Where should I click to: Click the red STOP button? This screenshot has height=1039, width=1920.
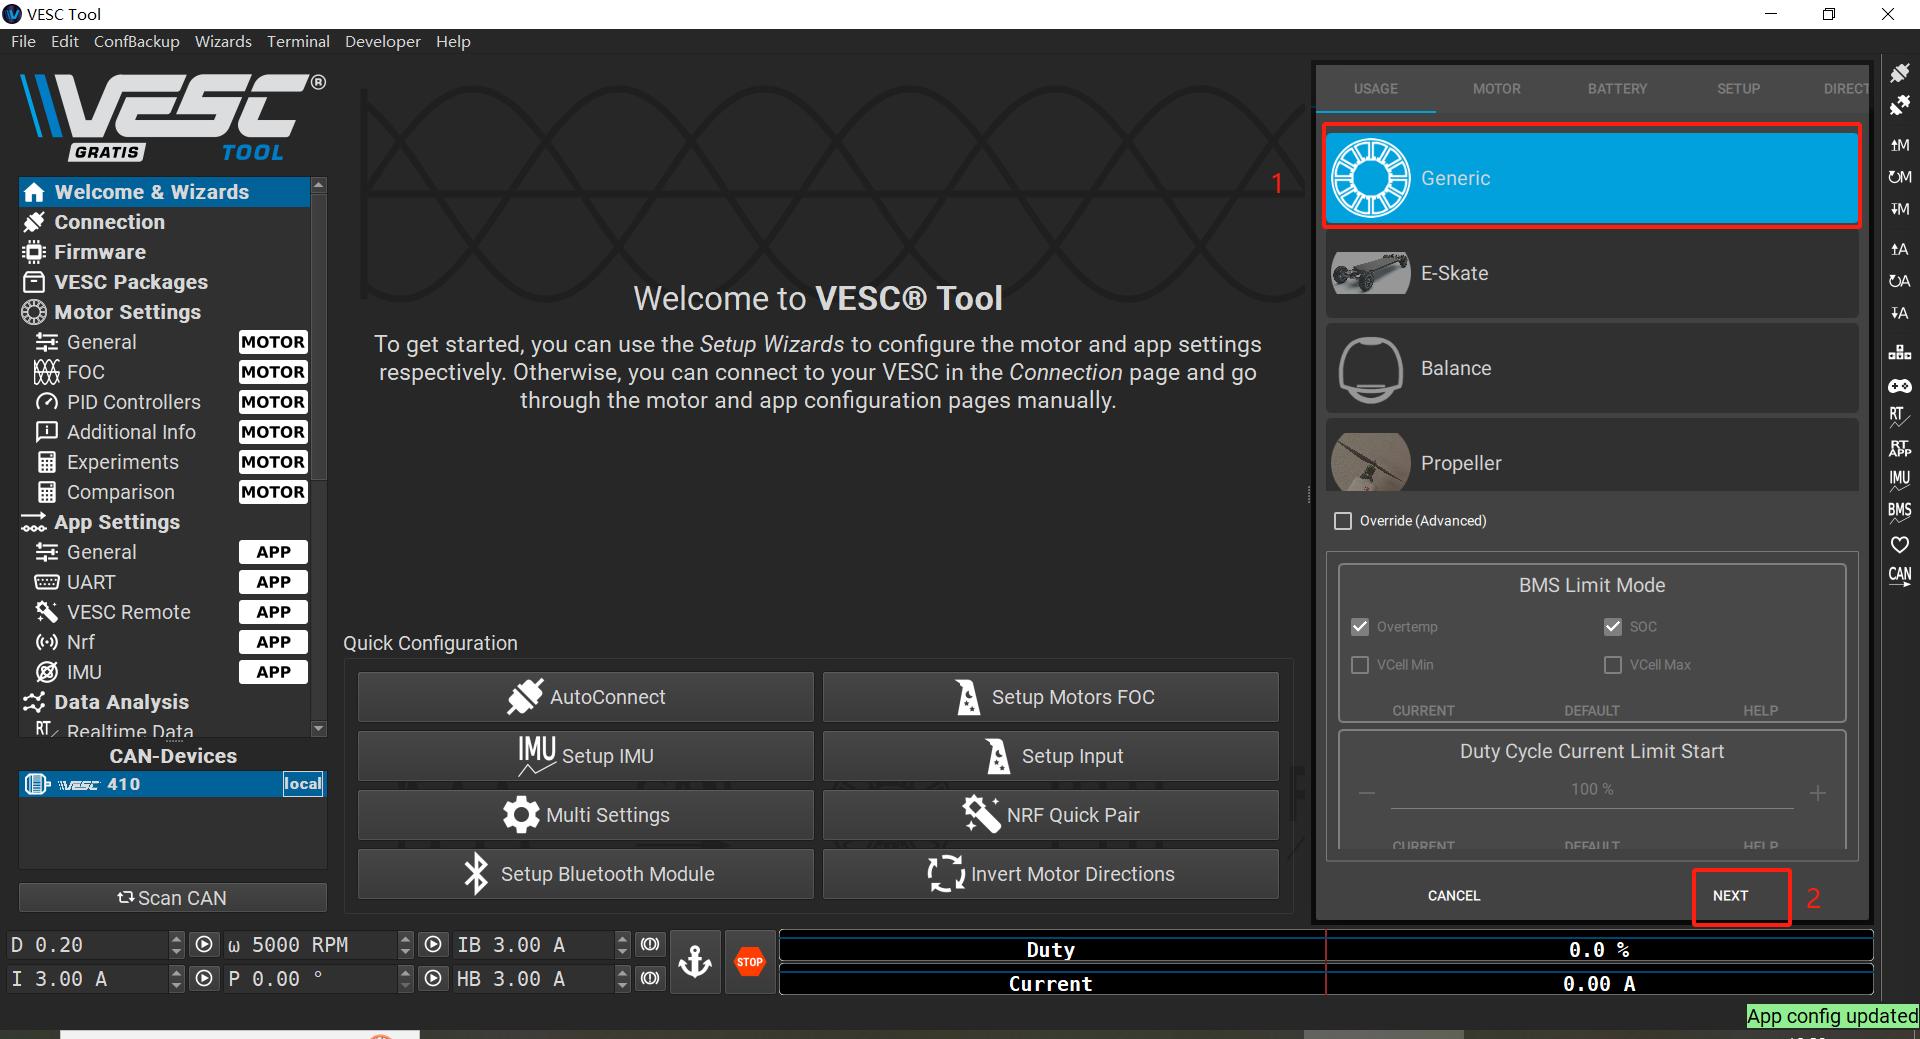[750, 962]
